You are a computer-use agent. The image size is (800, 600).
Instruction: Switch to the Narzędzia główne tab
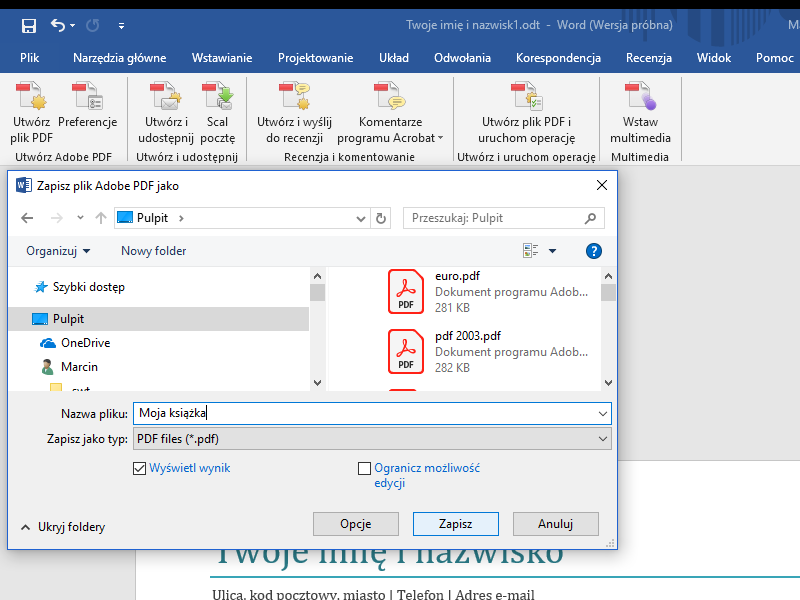tap(119, 58)
